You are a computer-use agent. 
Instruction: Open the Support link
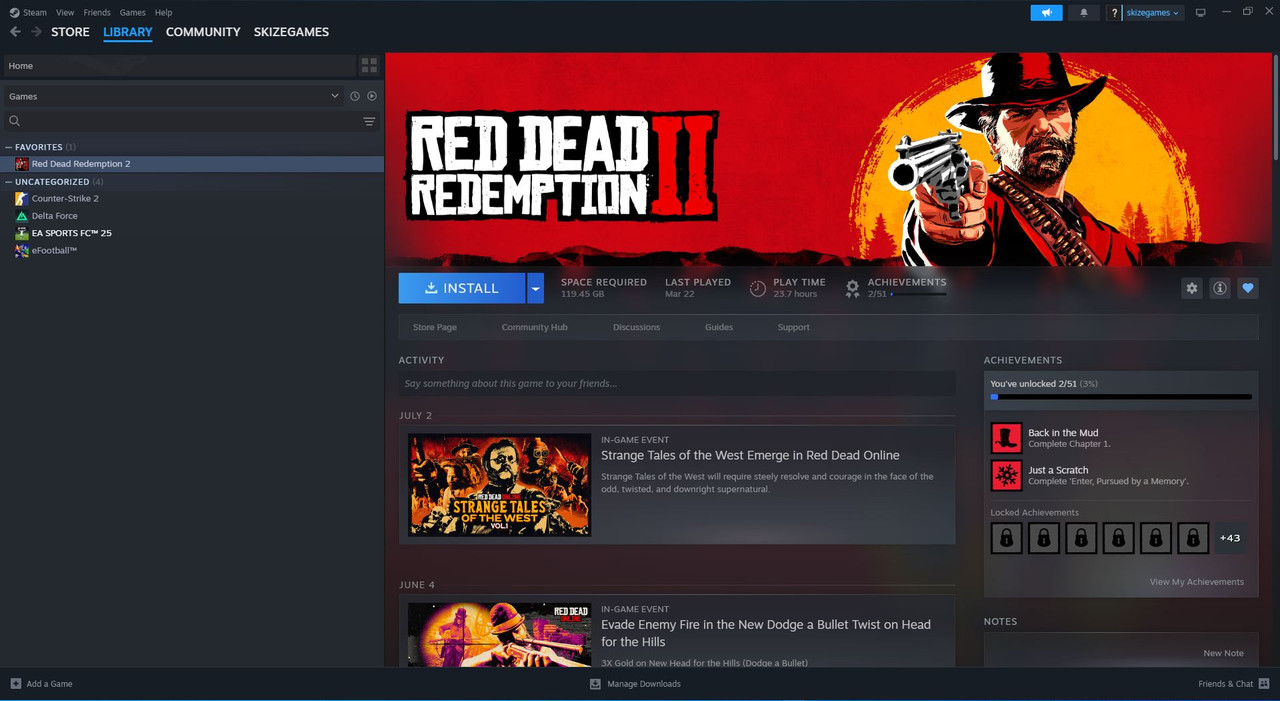coord(794,327)
